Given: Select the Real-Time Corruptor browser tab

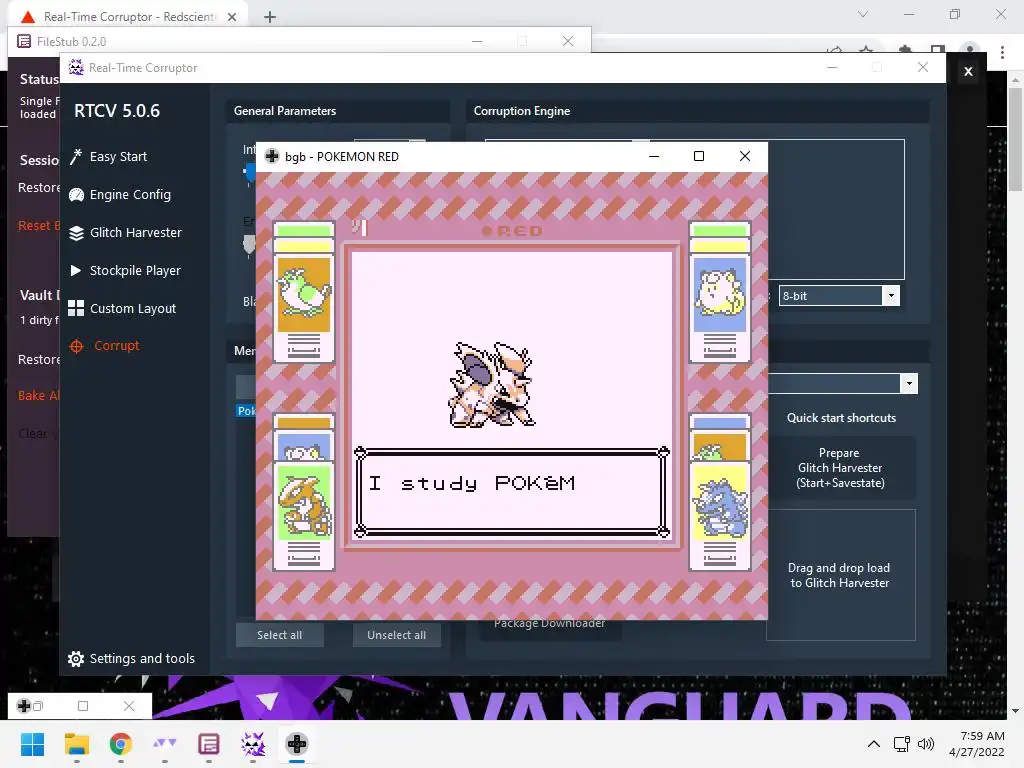Looking at the screenshot, I should click(x=129, y=17).
